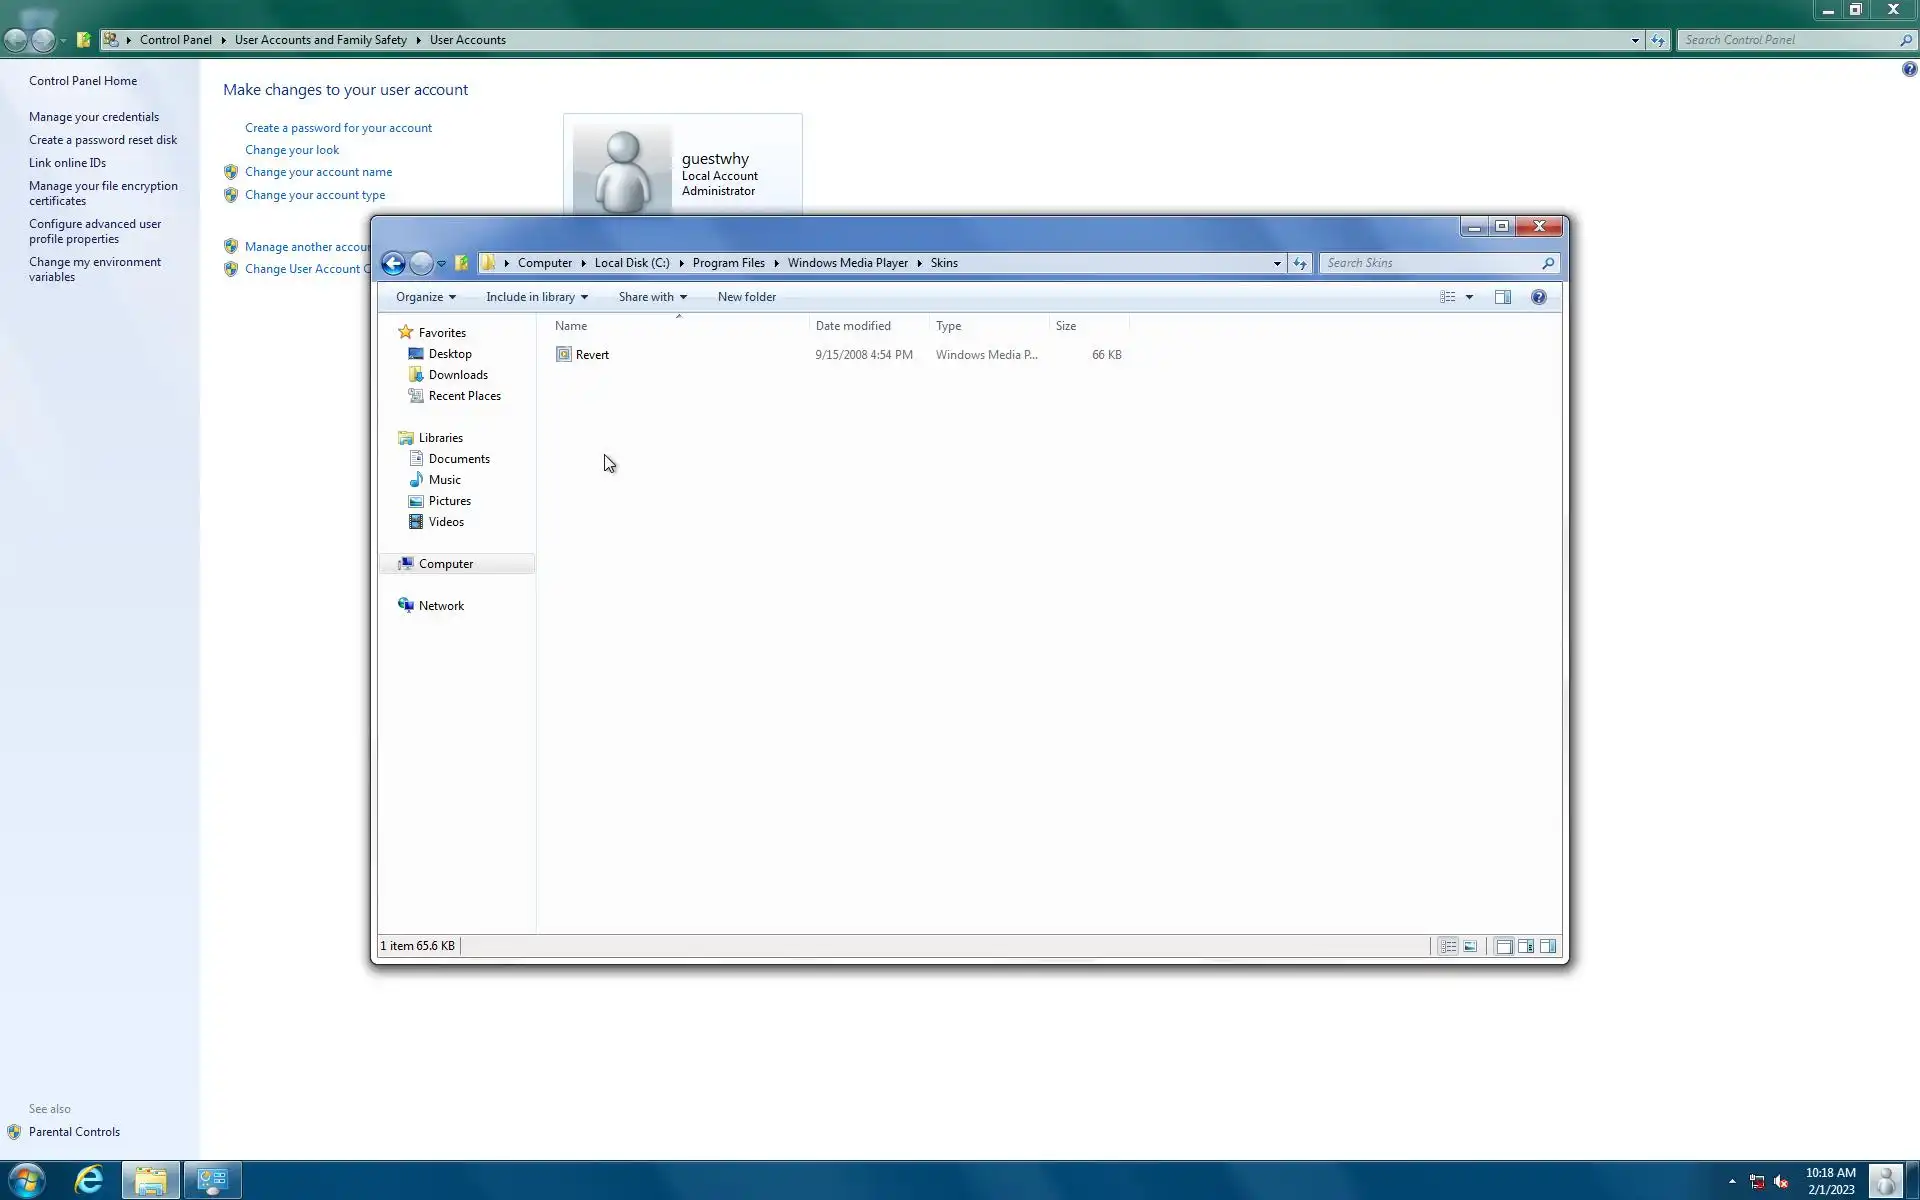
Task: Click the Search Skins input field
Action: coord(1430,263)
